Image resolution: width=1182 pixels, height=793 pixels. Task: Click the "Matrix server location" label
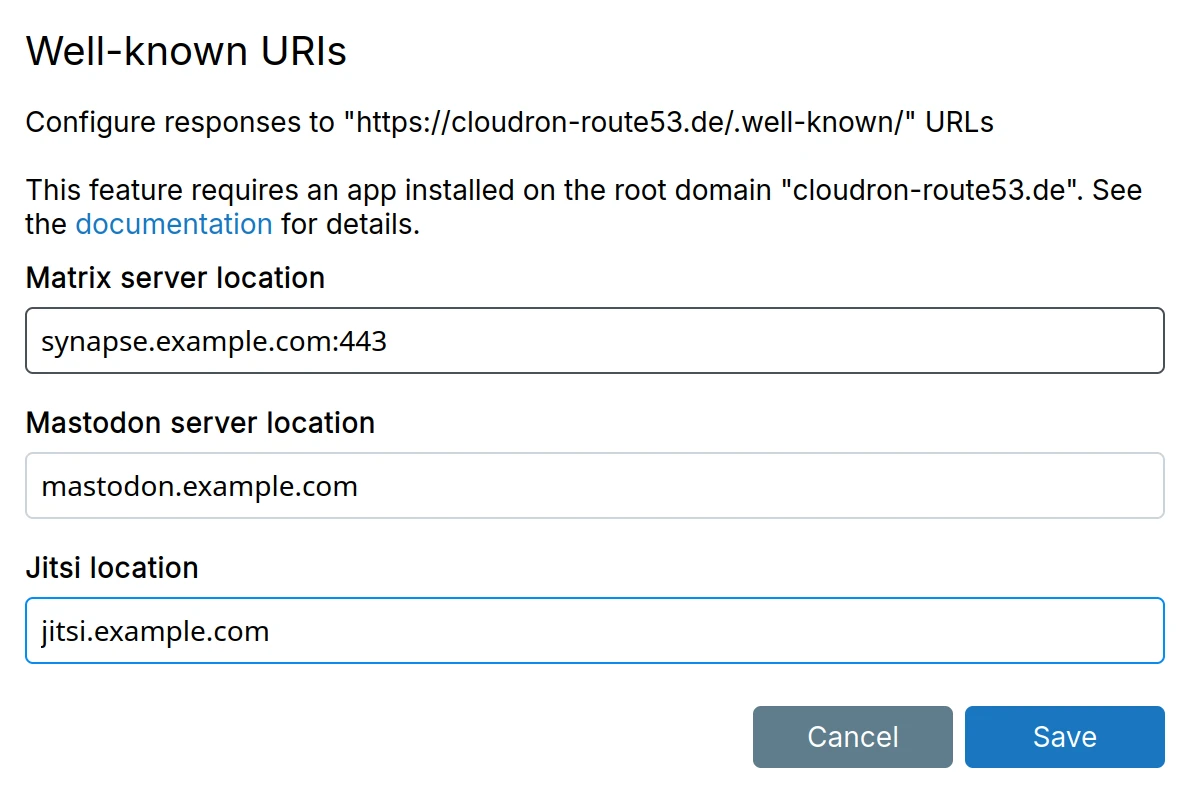175,277
